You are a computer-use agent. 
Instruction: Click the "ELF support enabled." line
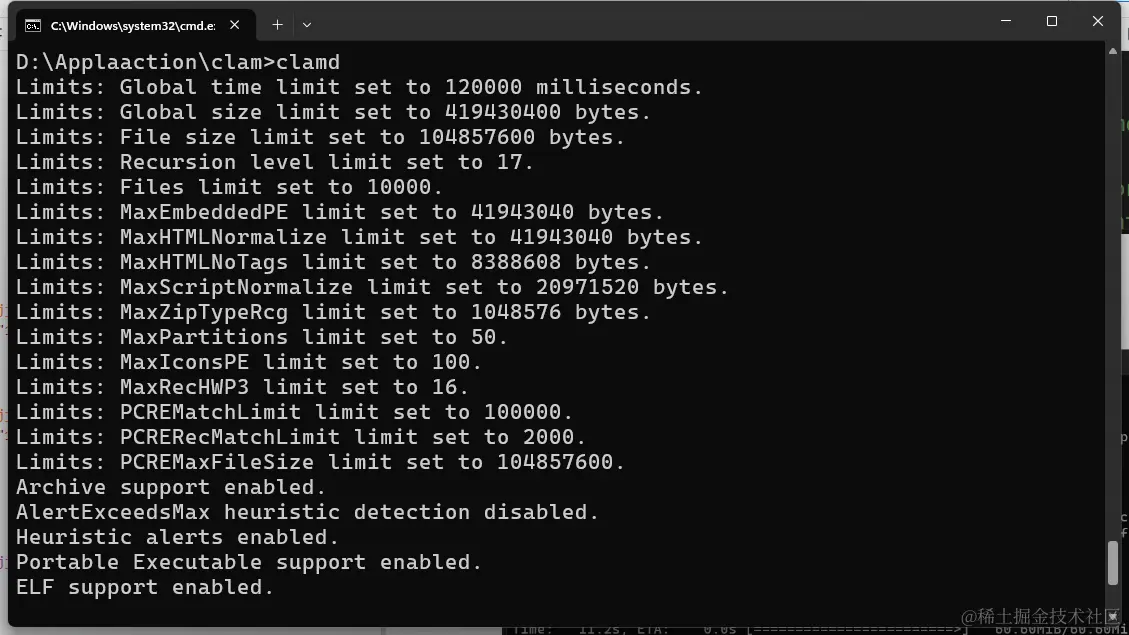point(145,587)
